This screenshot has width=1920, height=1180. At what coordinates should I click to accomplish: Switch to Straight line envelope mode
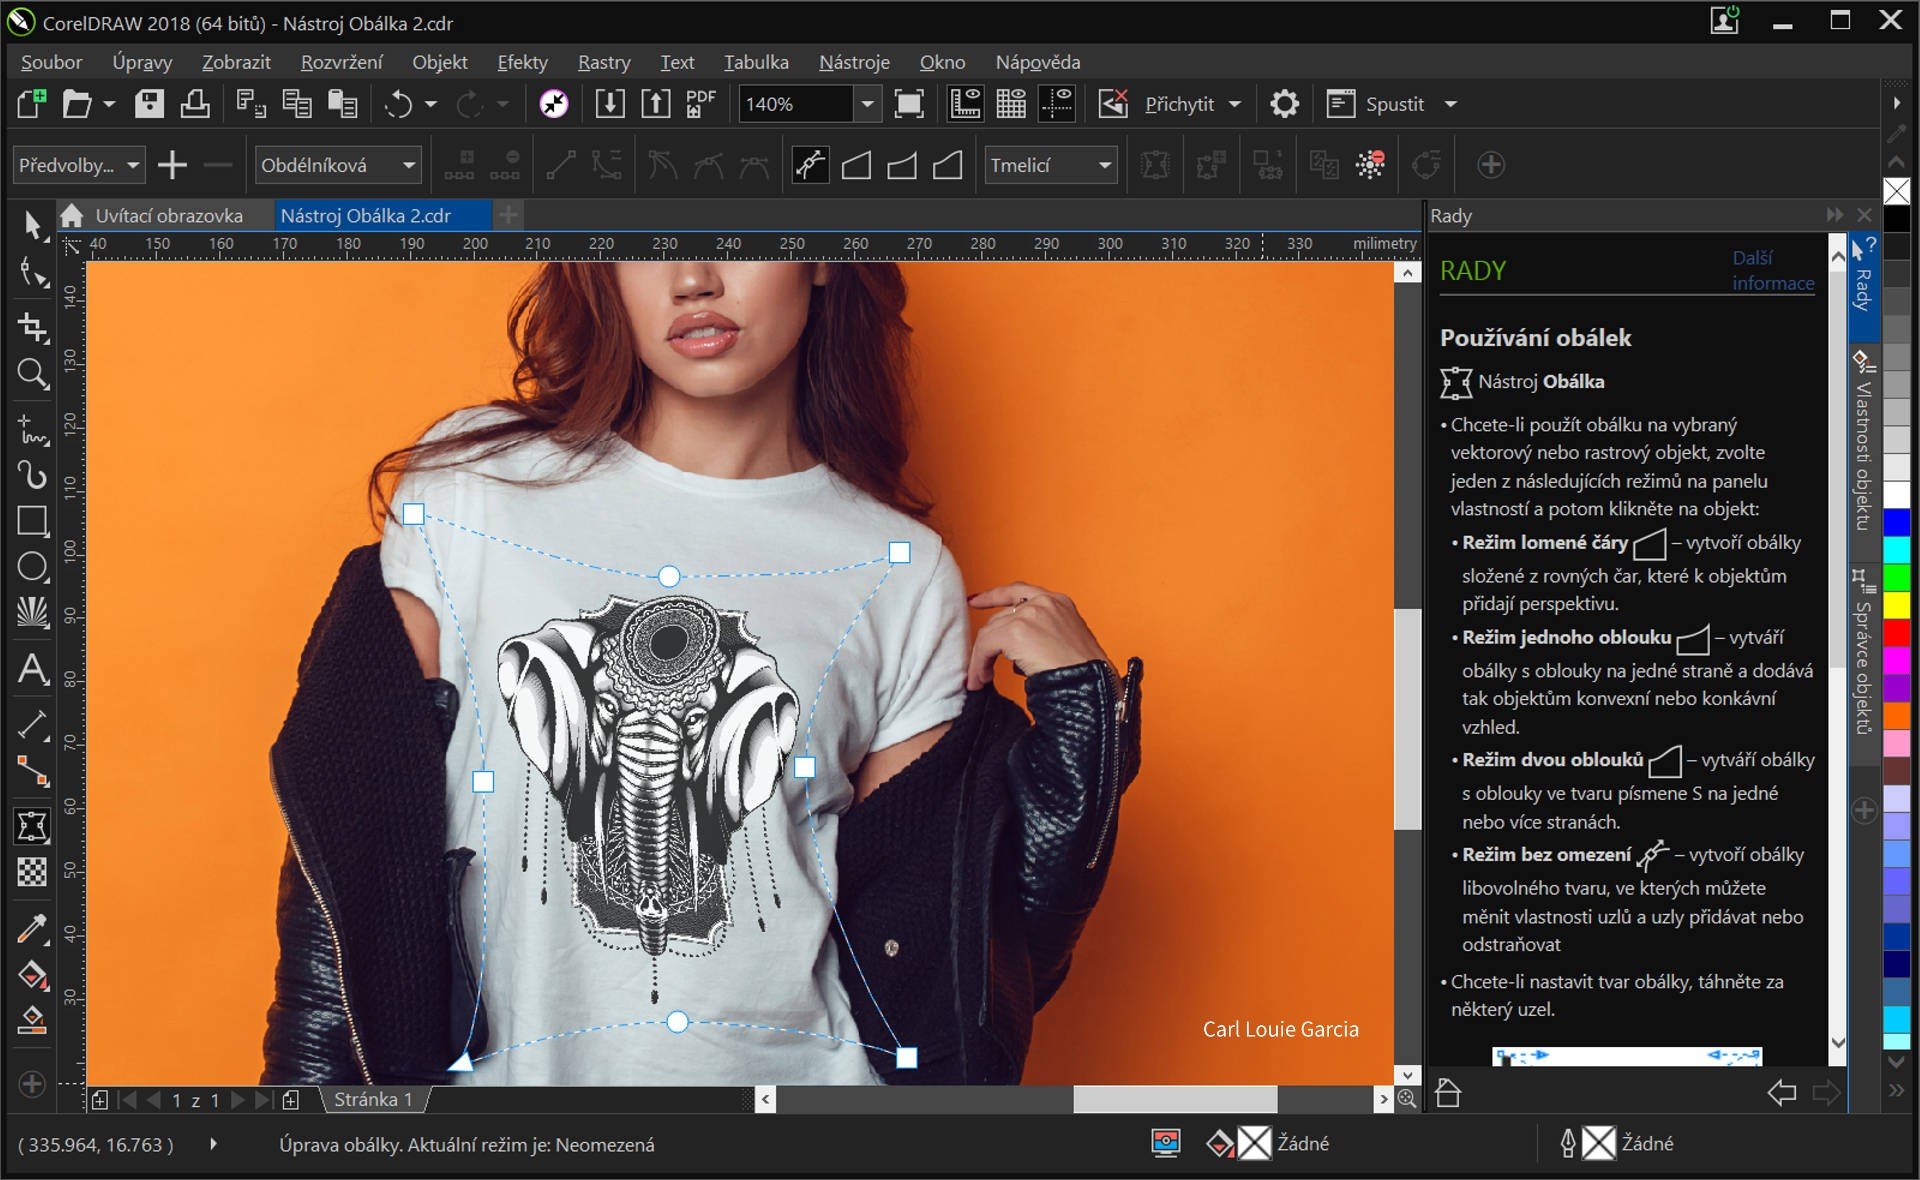click(856, 165)
